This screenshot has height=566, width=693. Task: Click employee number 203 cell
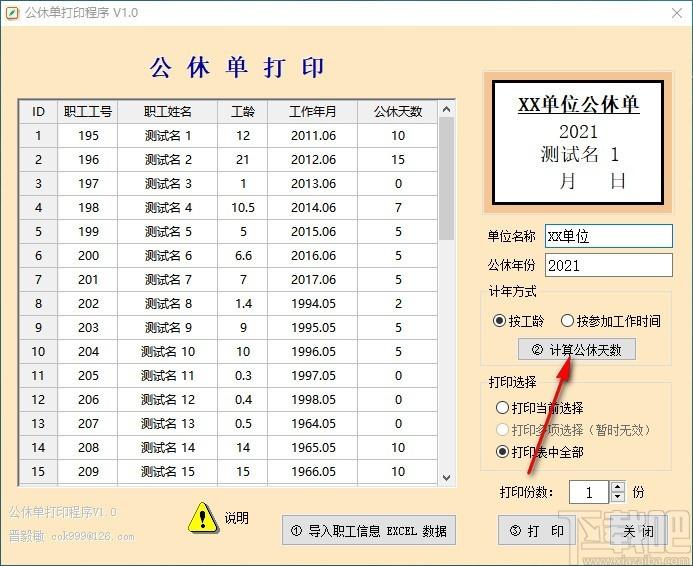88,327
